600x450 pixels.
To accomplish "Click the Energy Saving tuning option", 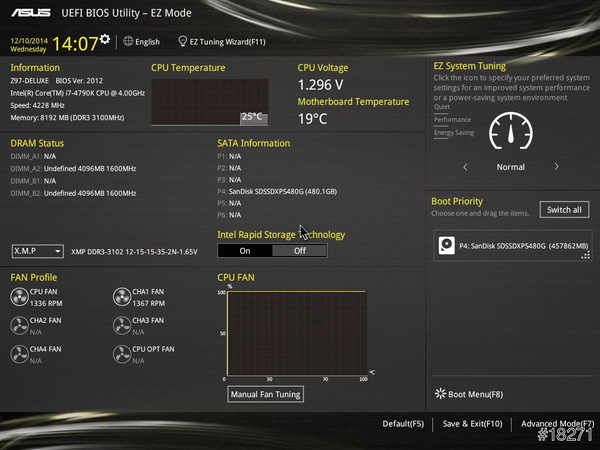I will pyautogui.click(x=454, y=132).
